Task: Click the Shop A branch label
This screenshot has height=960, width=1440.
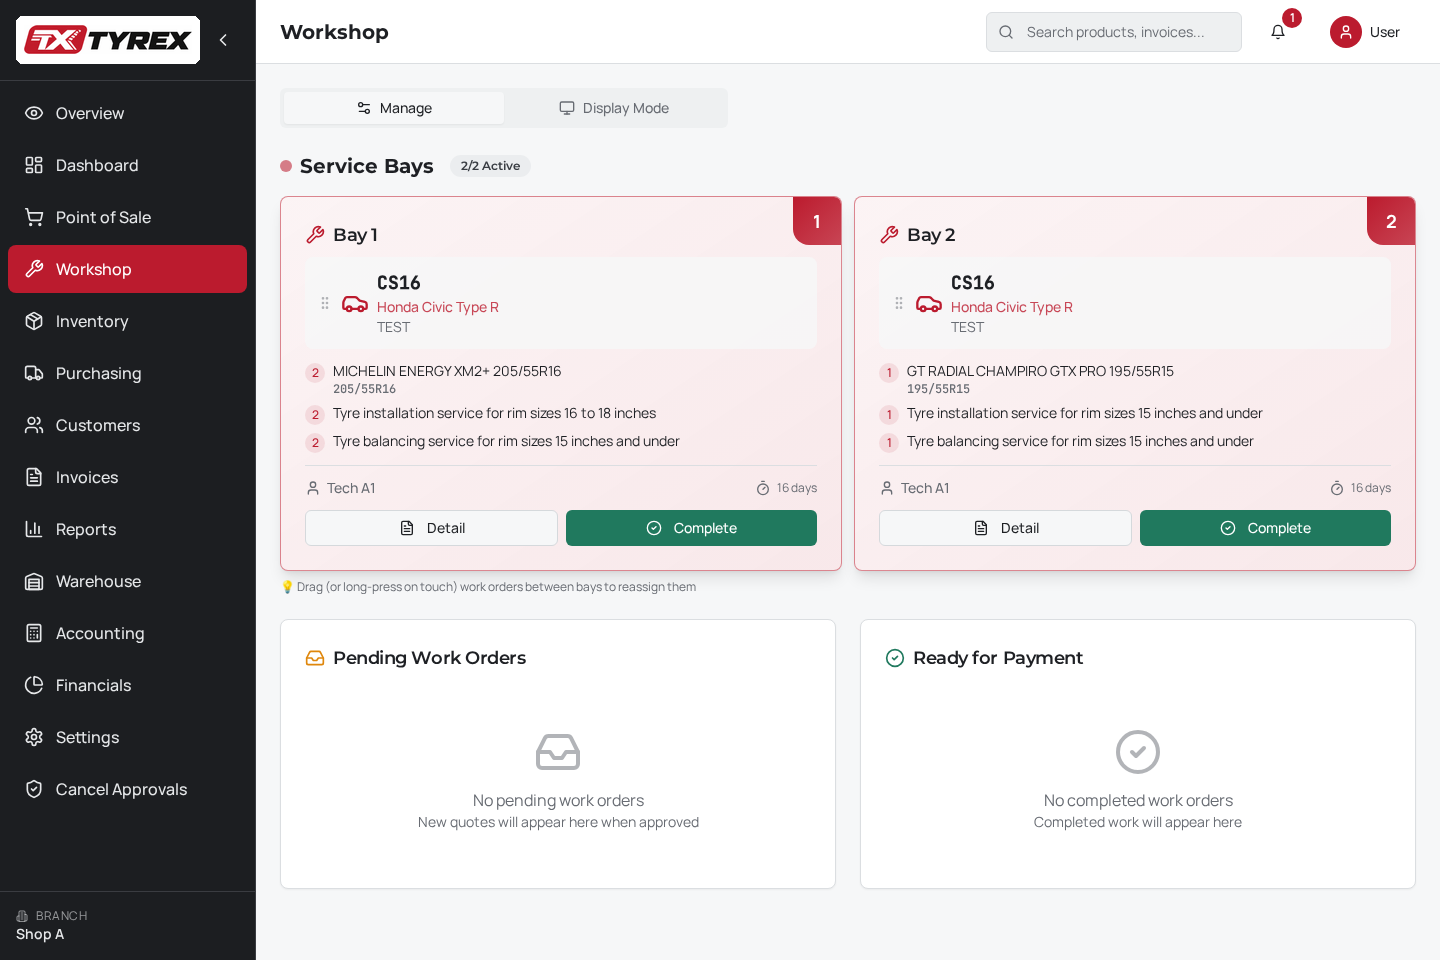Action: coord(40,934)
